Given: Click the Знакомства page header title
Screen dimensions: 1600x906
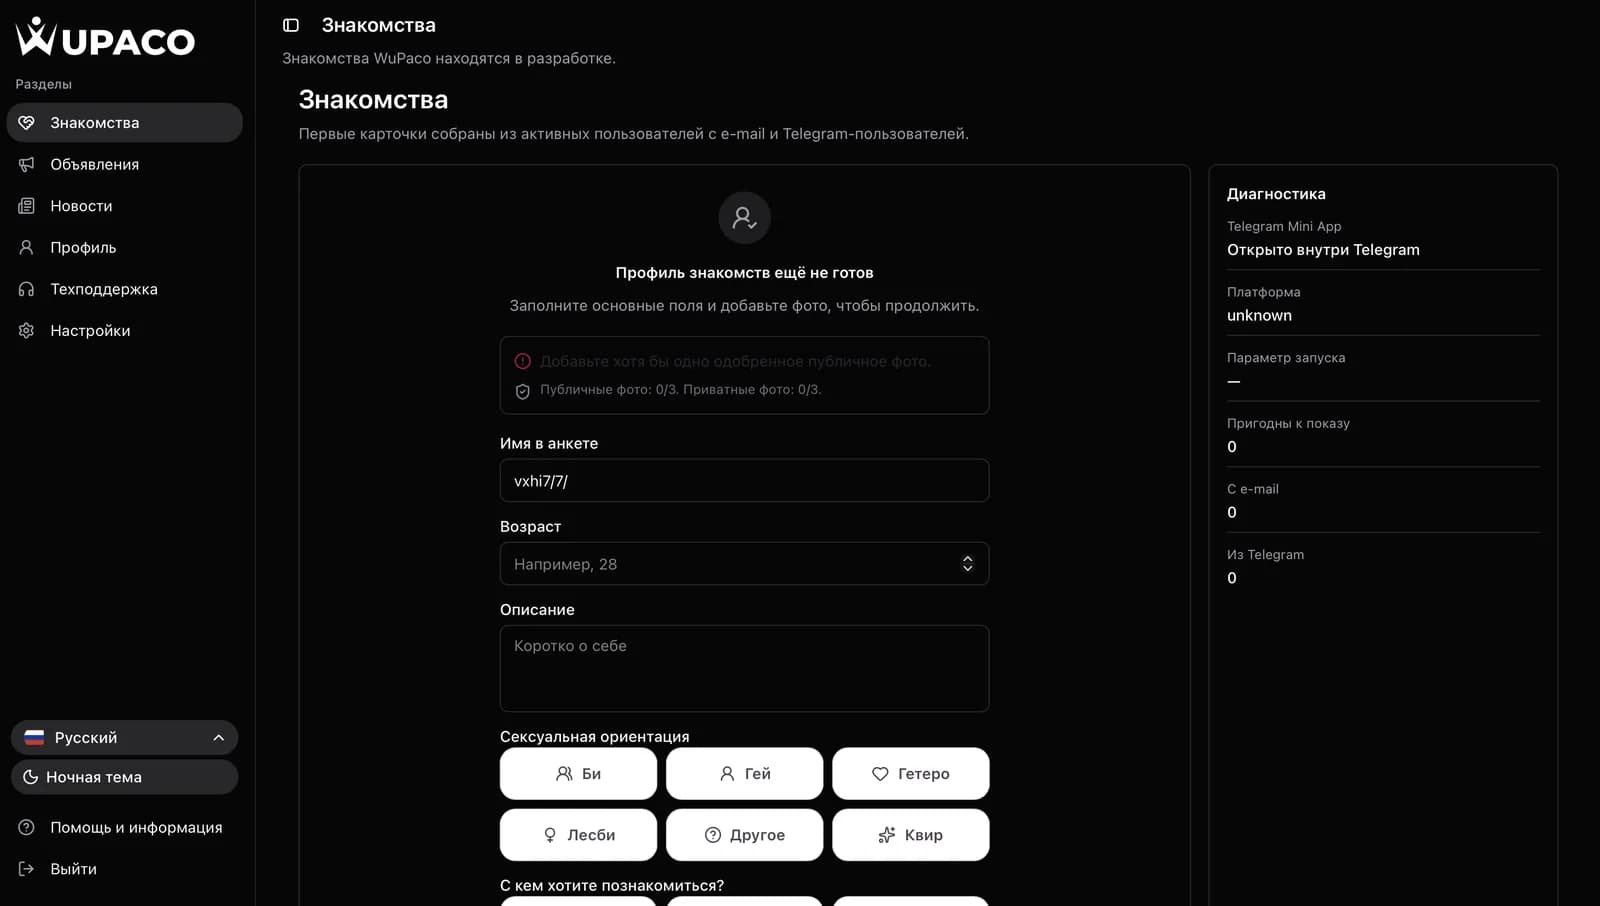Looking at the screenshot, I should 378,25.
